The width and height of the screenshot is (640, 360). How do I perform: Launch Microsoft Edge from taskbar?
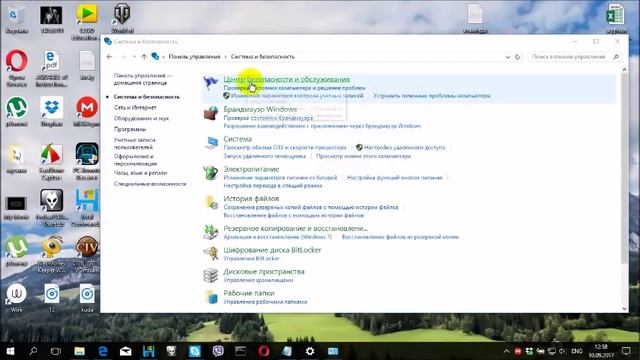(x=102, y=351)
